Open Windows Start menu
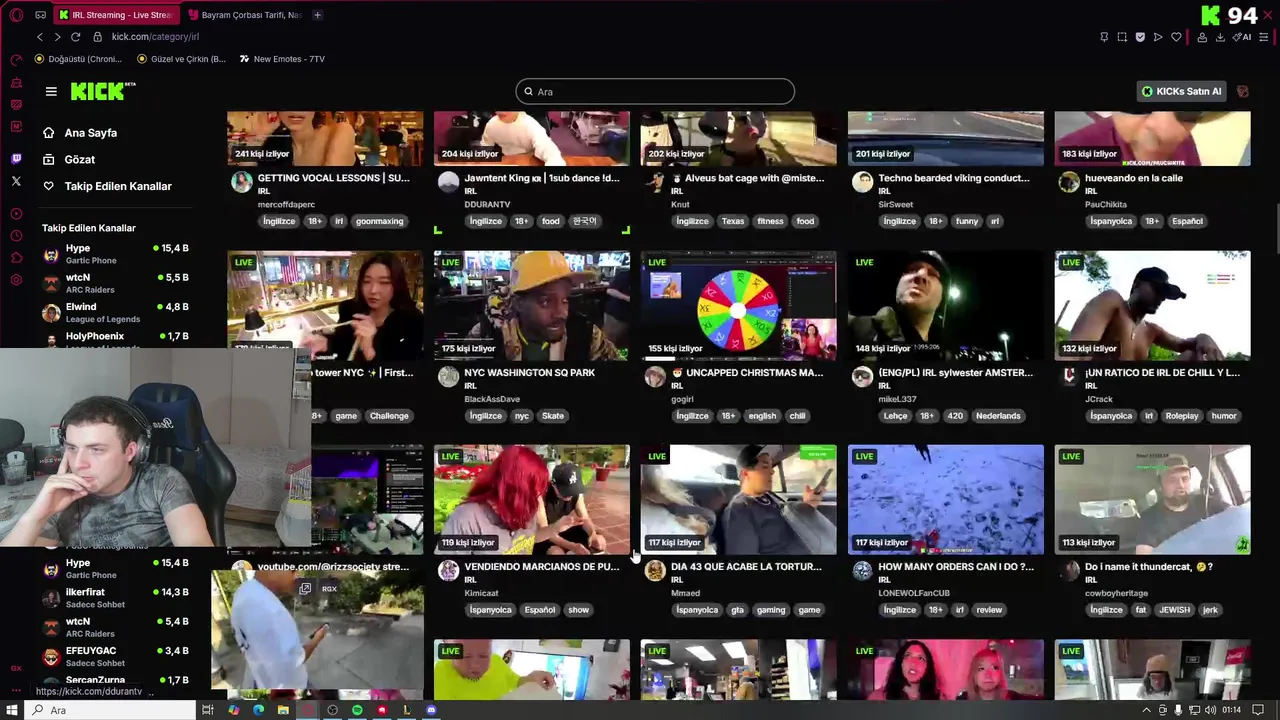Screen dimensions: 1280x720 [12, 710]
